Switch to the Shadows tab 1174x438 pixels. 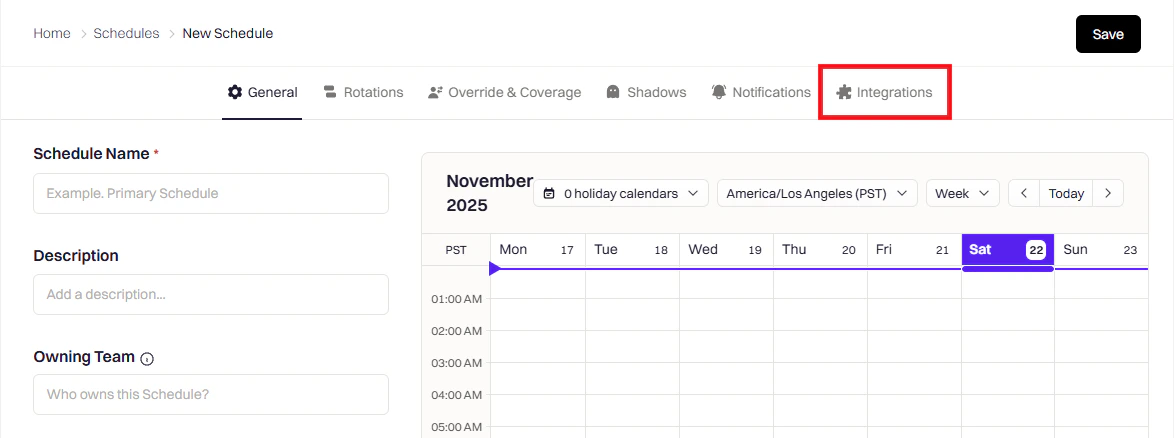646,92
